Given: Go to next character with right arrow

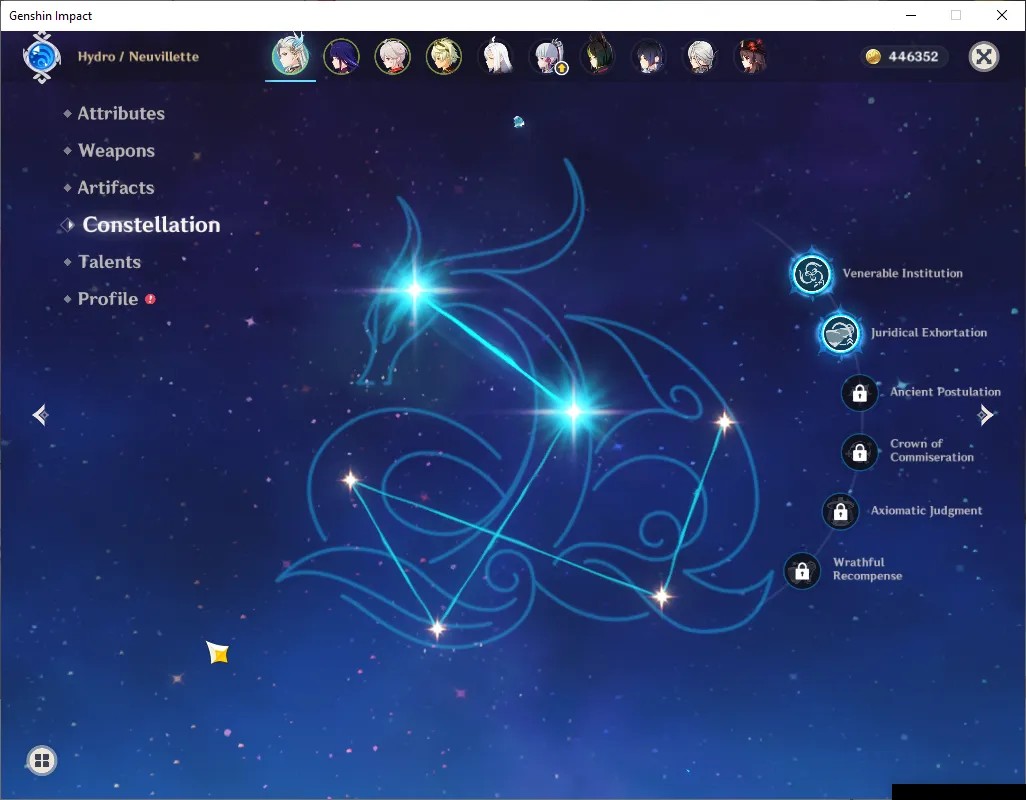Looking at the screenshot, I should (985, 415).
